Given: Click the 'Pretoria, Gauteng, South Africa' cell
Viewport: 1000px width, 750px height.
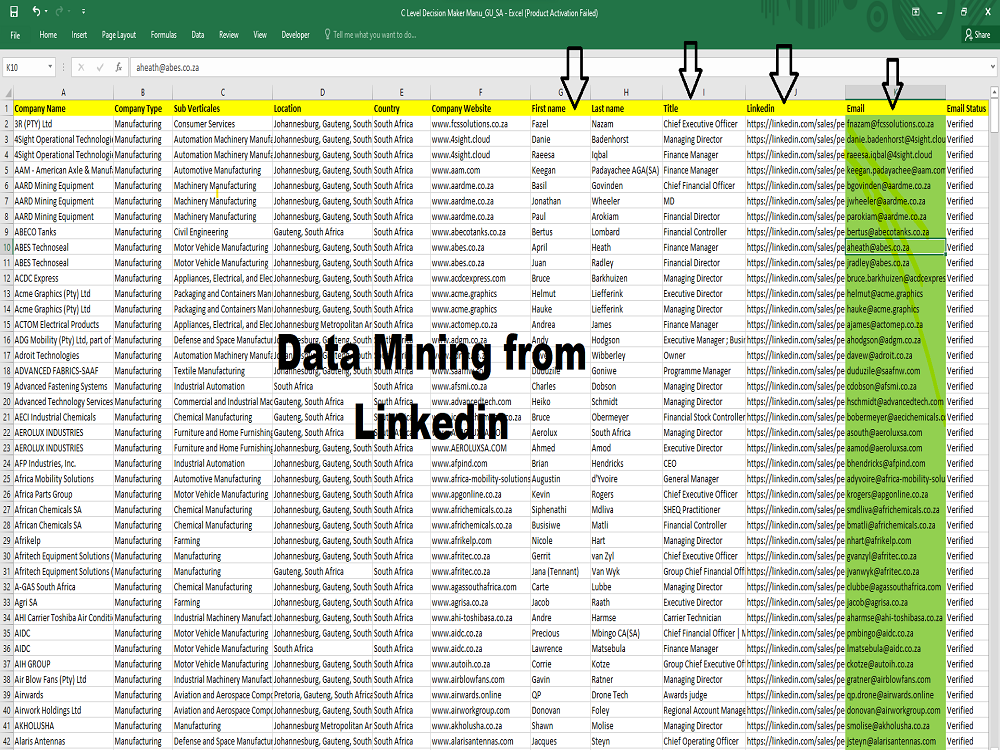Looking at the screenshot, I should (x=322, y=695).
